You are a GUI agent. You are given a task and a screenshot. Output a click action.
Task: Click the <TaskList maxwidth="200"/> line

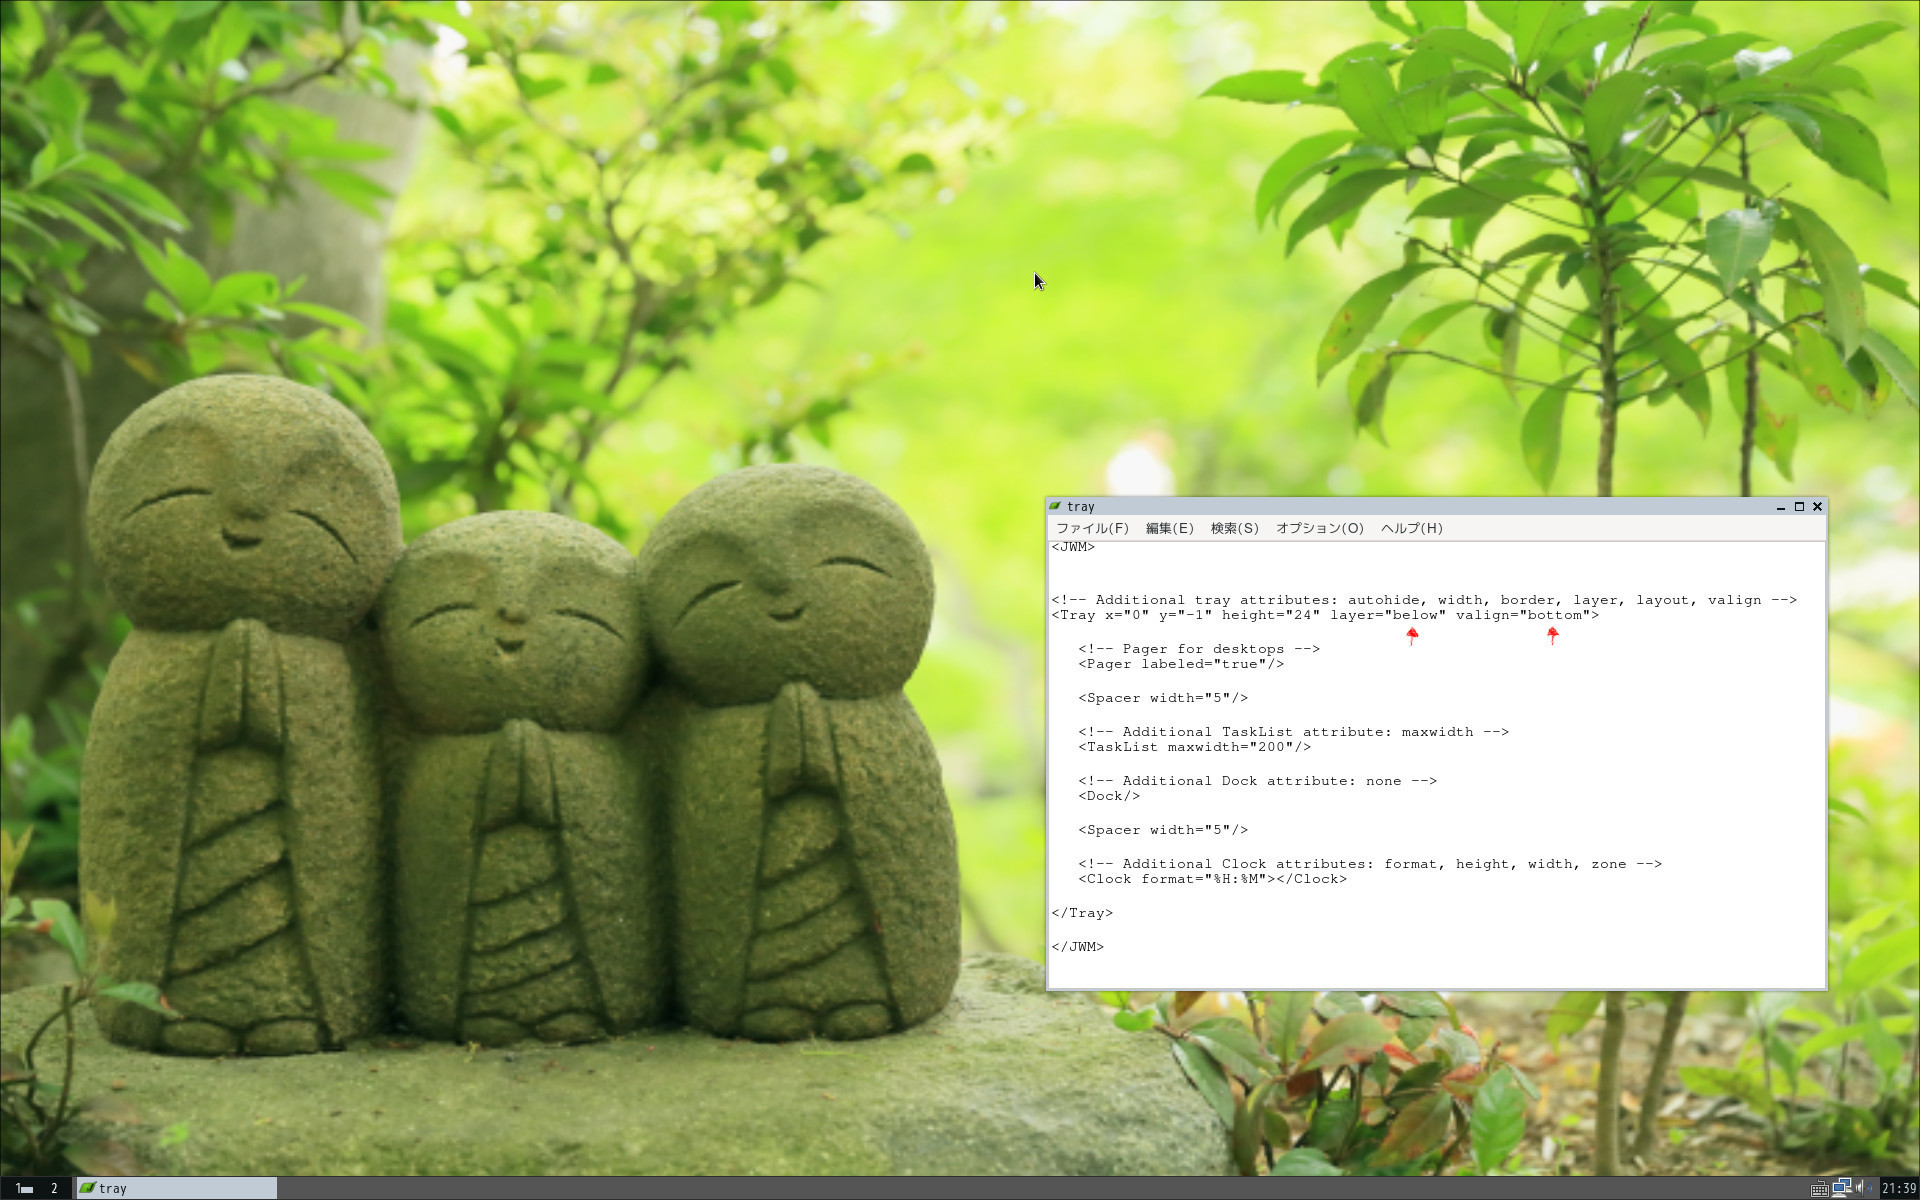click(x=1194, y=747)
